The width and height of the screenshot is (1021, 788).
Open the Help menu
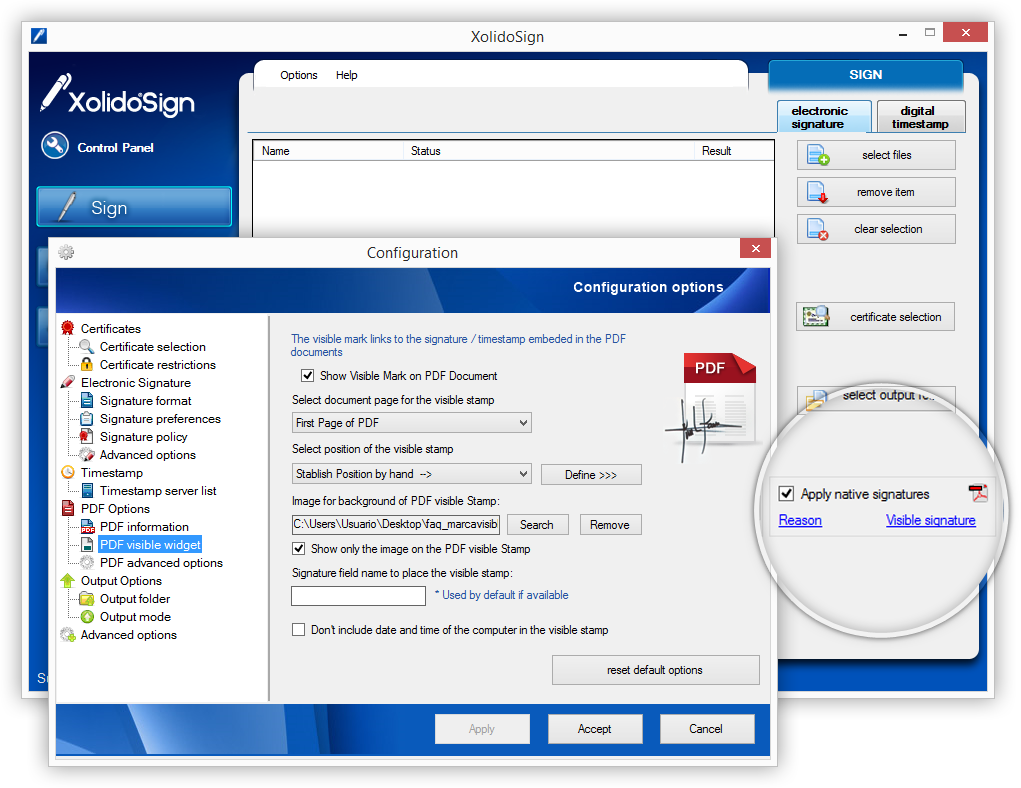point(346,75)
